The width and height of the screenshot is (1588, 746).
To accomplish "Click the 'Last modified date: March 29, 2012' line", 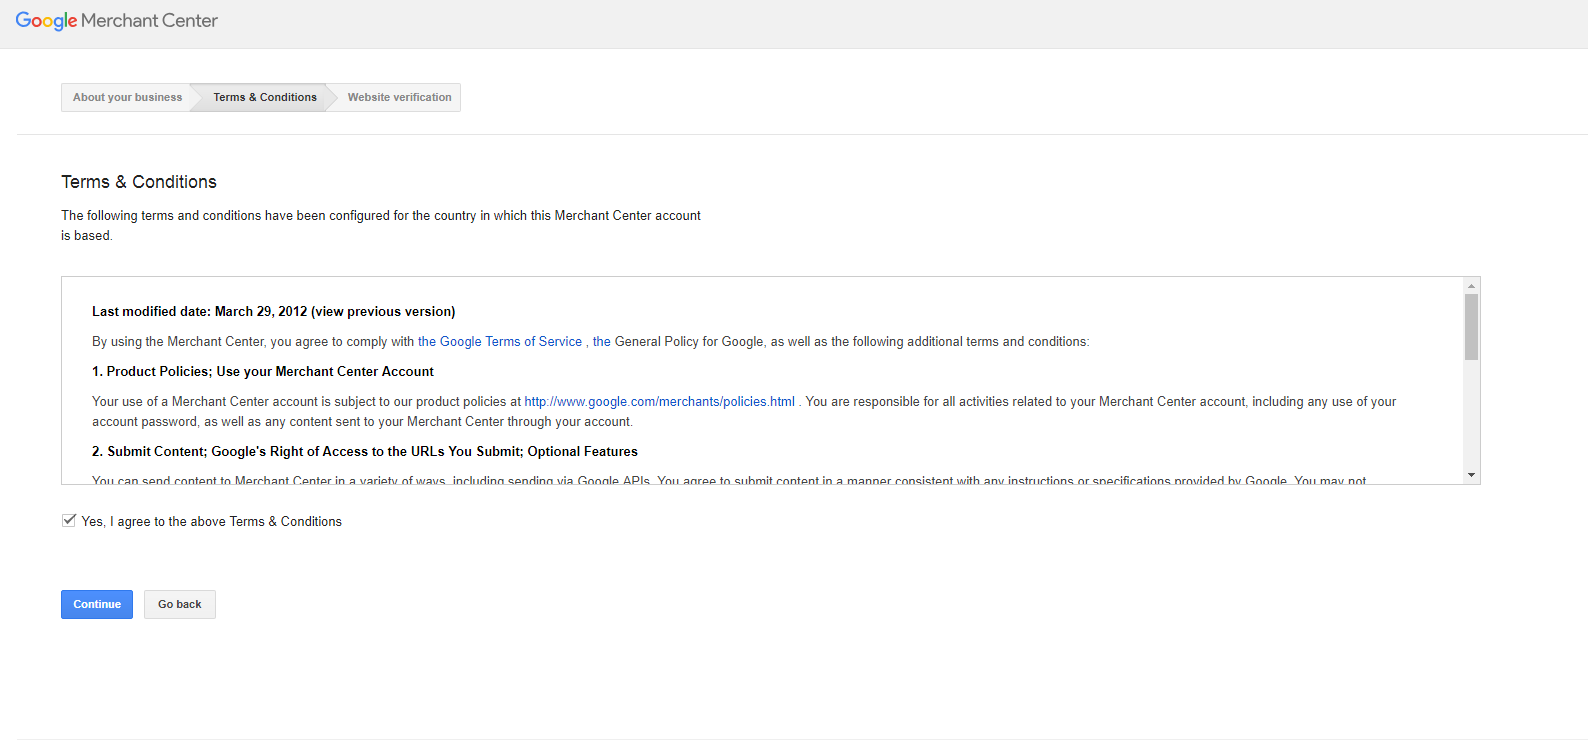I will 273,311.
